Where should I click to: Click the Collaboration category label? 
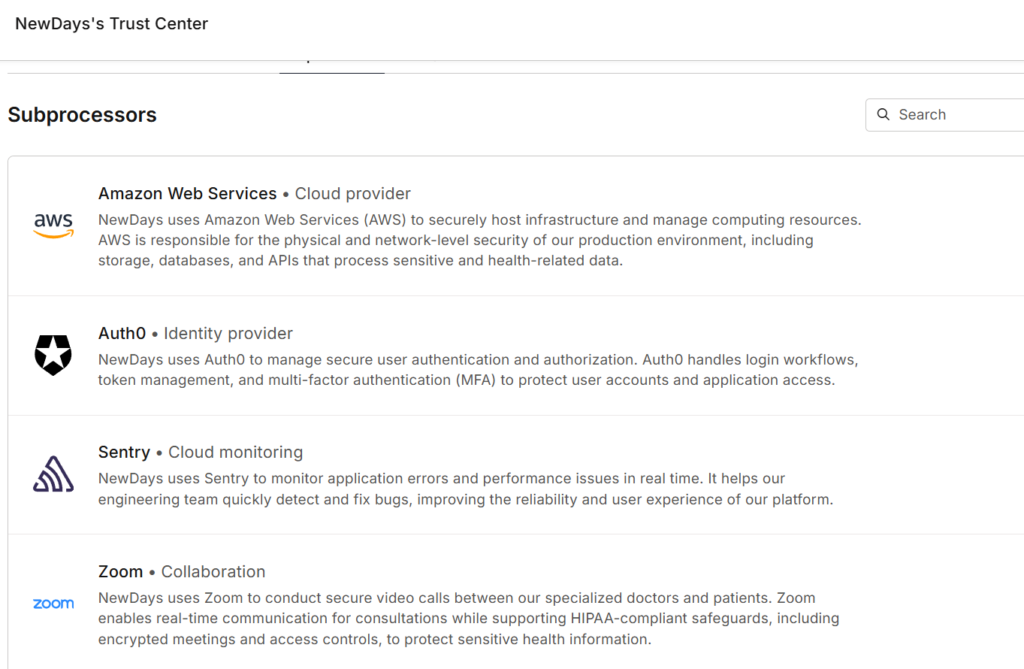(x=213, y=572)
